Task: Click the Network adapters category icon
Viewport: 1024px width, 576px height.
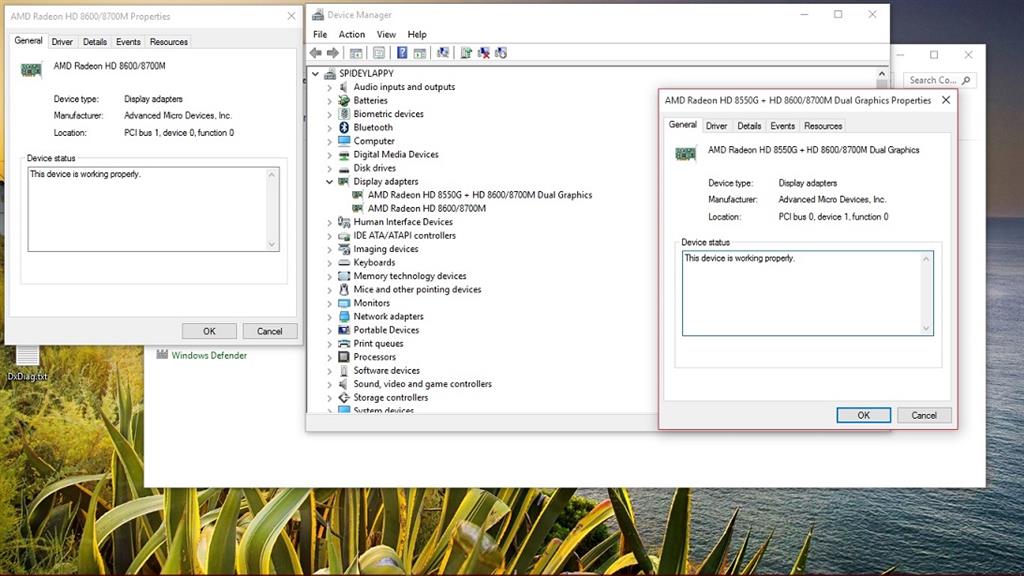Action: pos(344,316)
